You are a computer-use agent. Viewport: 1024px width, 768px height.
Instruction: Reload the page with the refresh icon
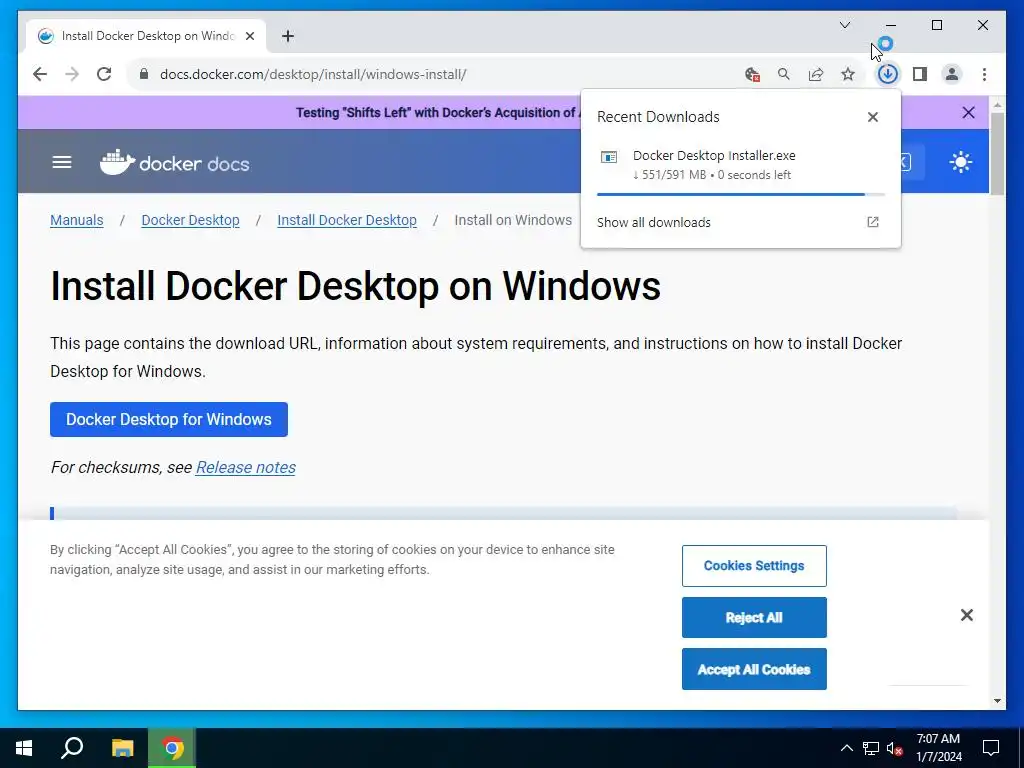coord(104,74)
